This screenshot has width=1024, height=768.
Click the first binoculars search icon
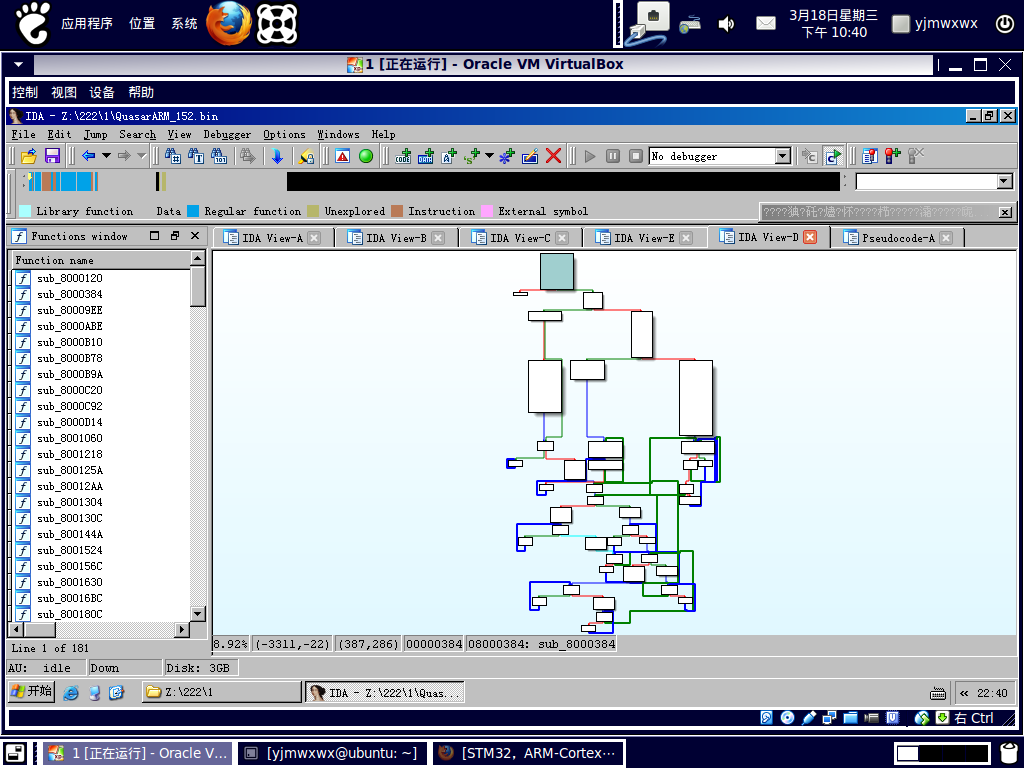(x=172, y=156)
